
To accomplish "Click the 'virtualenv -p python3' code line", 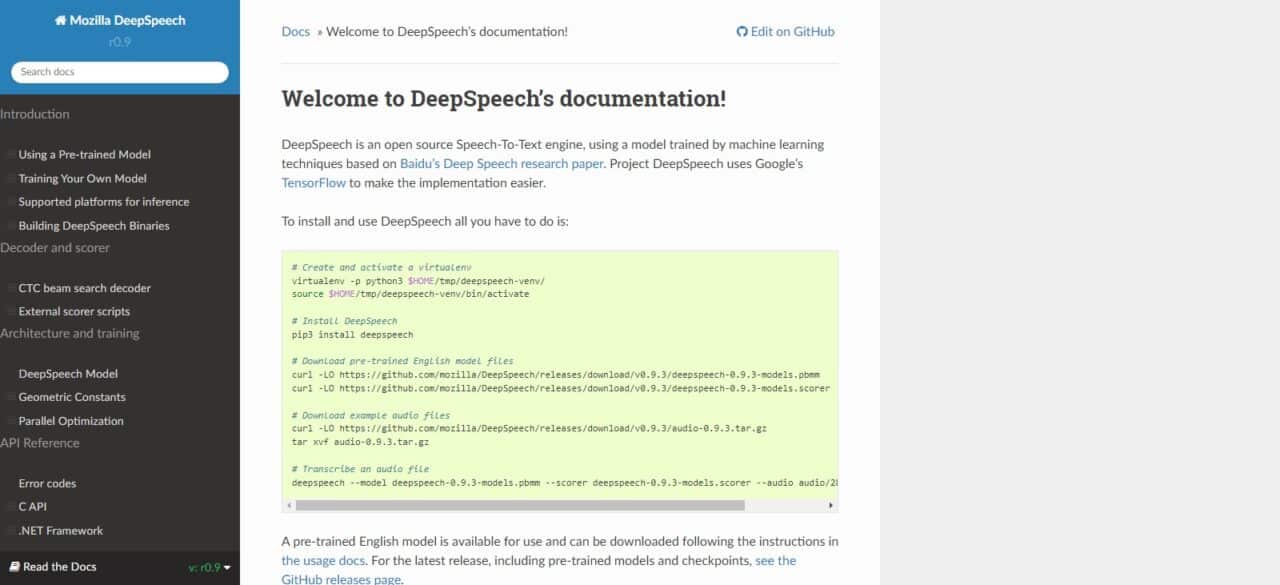I will (x=418, y=281).
